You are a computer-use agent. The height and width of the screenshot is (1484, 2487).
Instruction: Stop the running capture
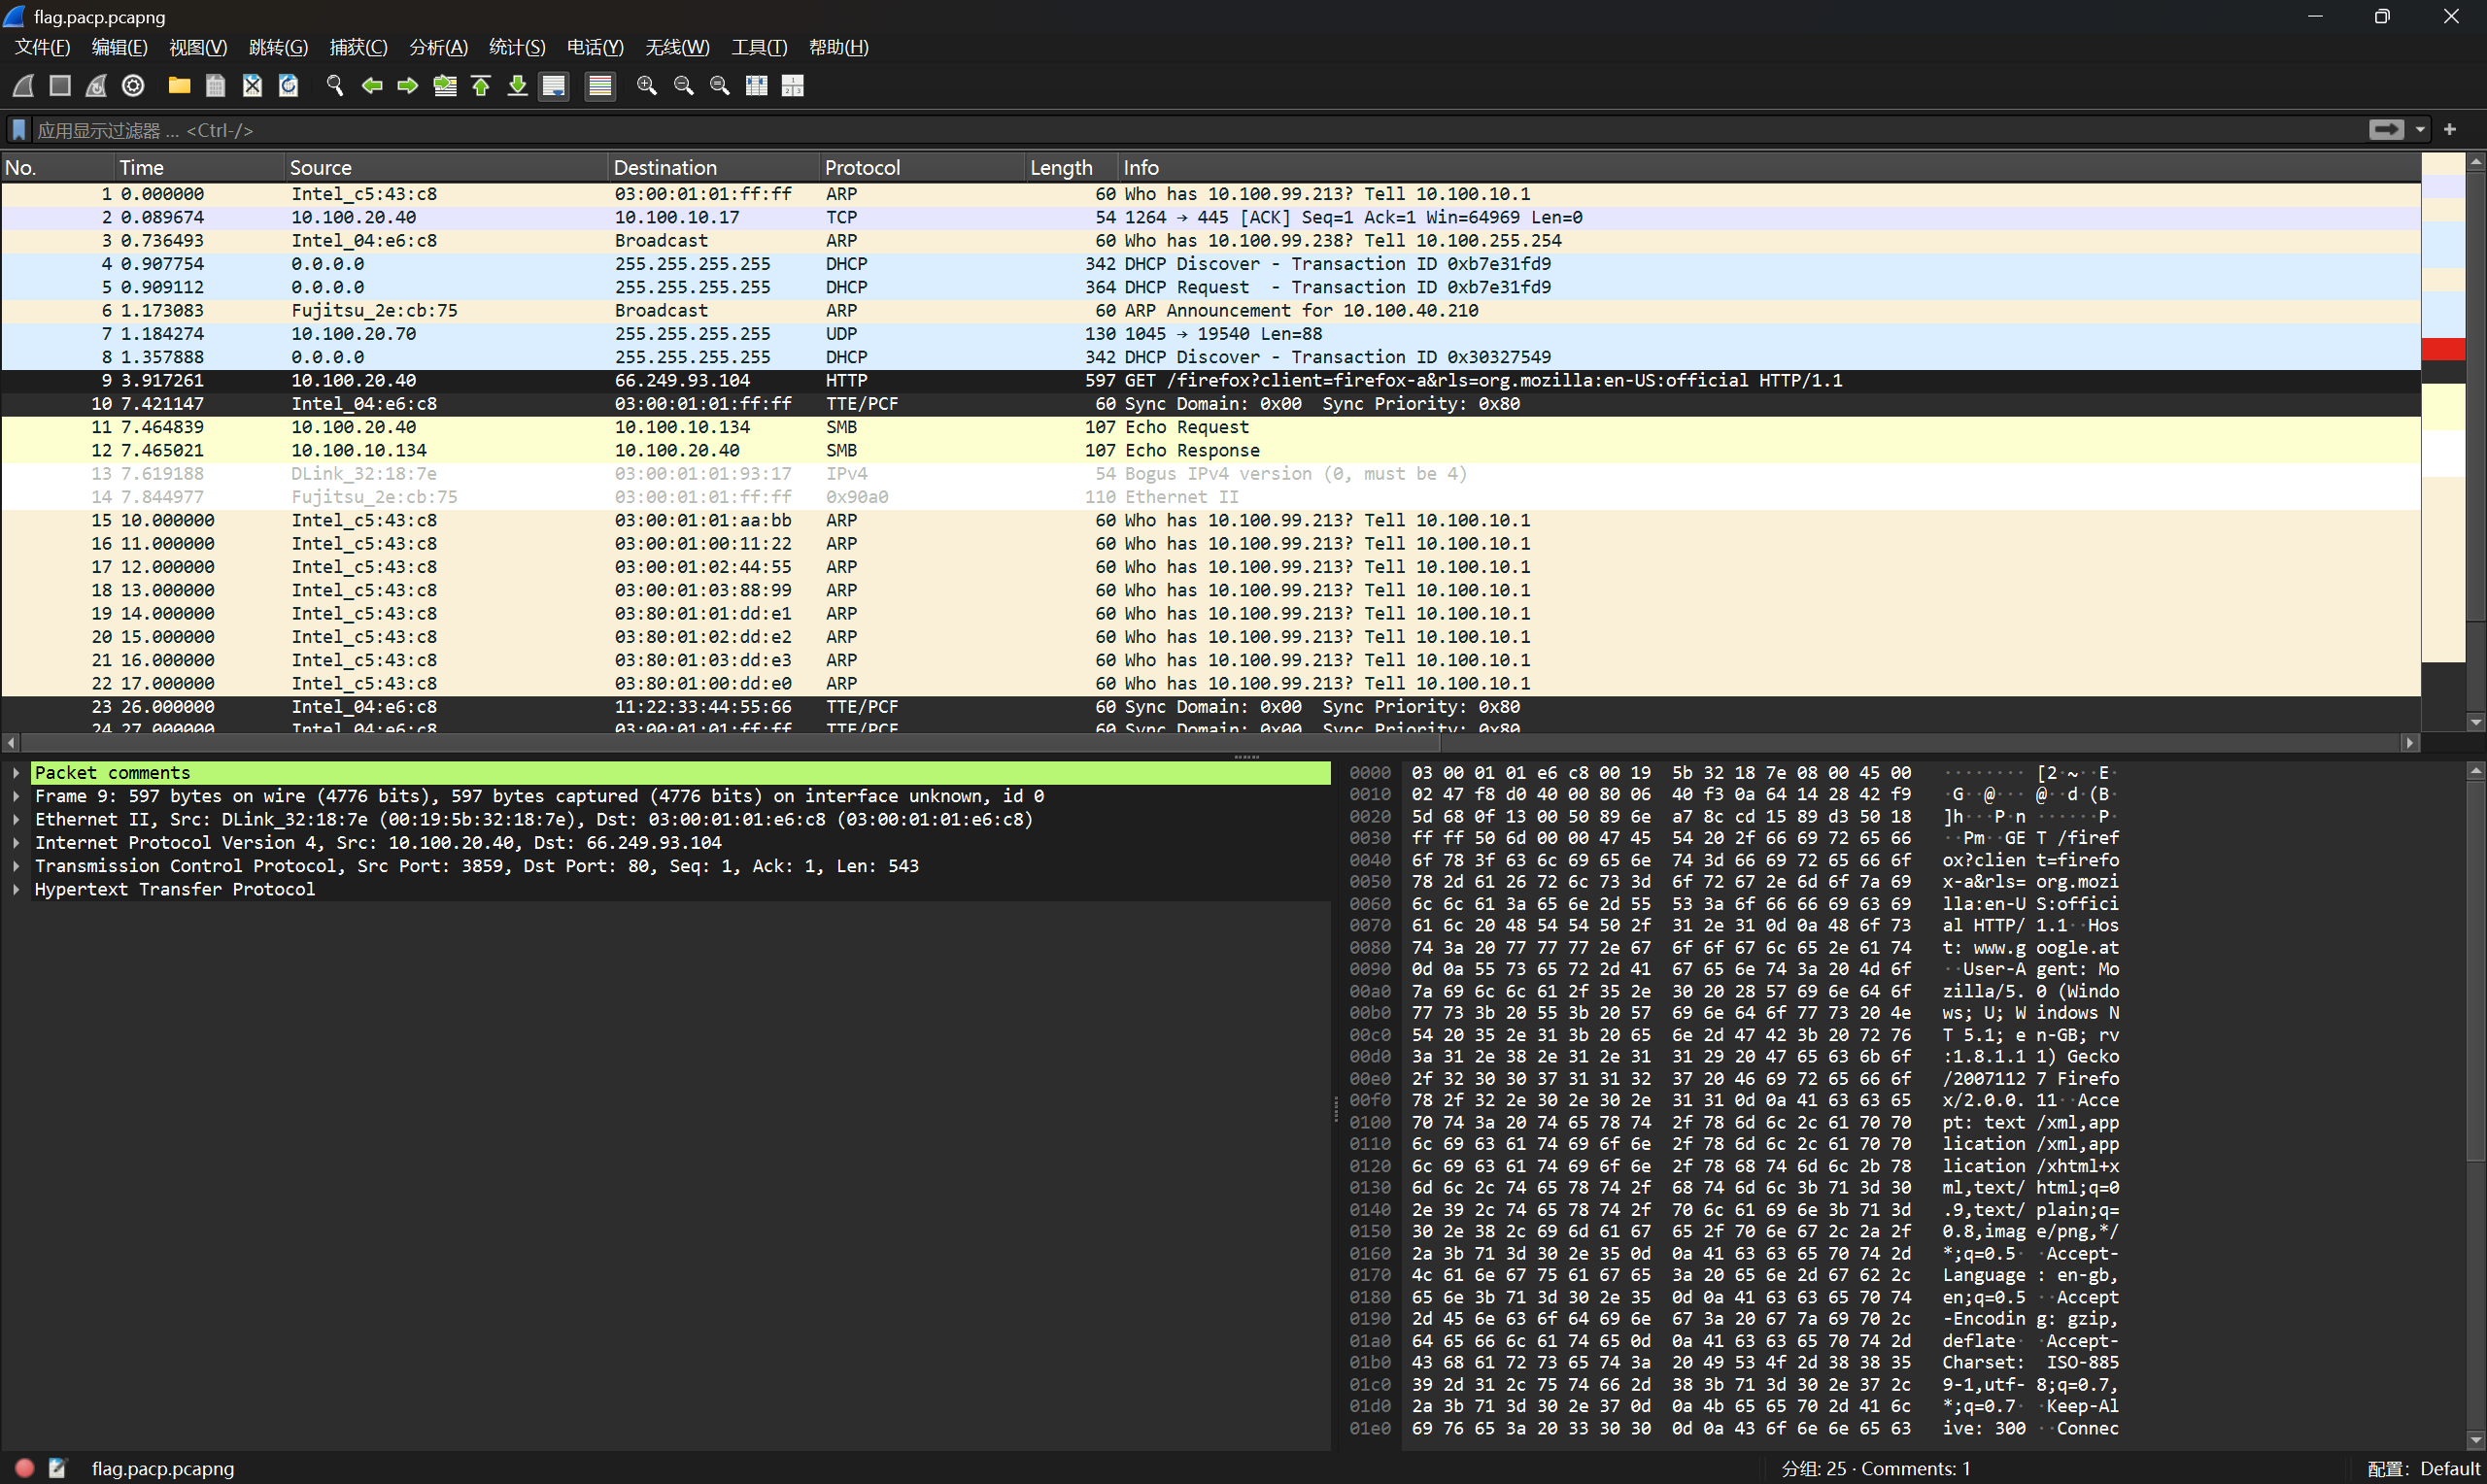coord(60,86)
